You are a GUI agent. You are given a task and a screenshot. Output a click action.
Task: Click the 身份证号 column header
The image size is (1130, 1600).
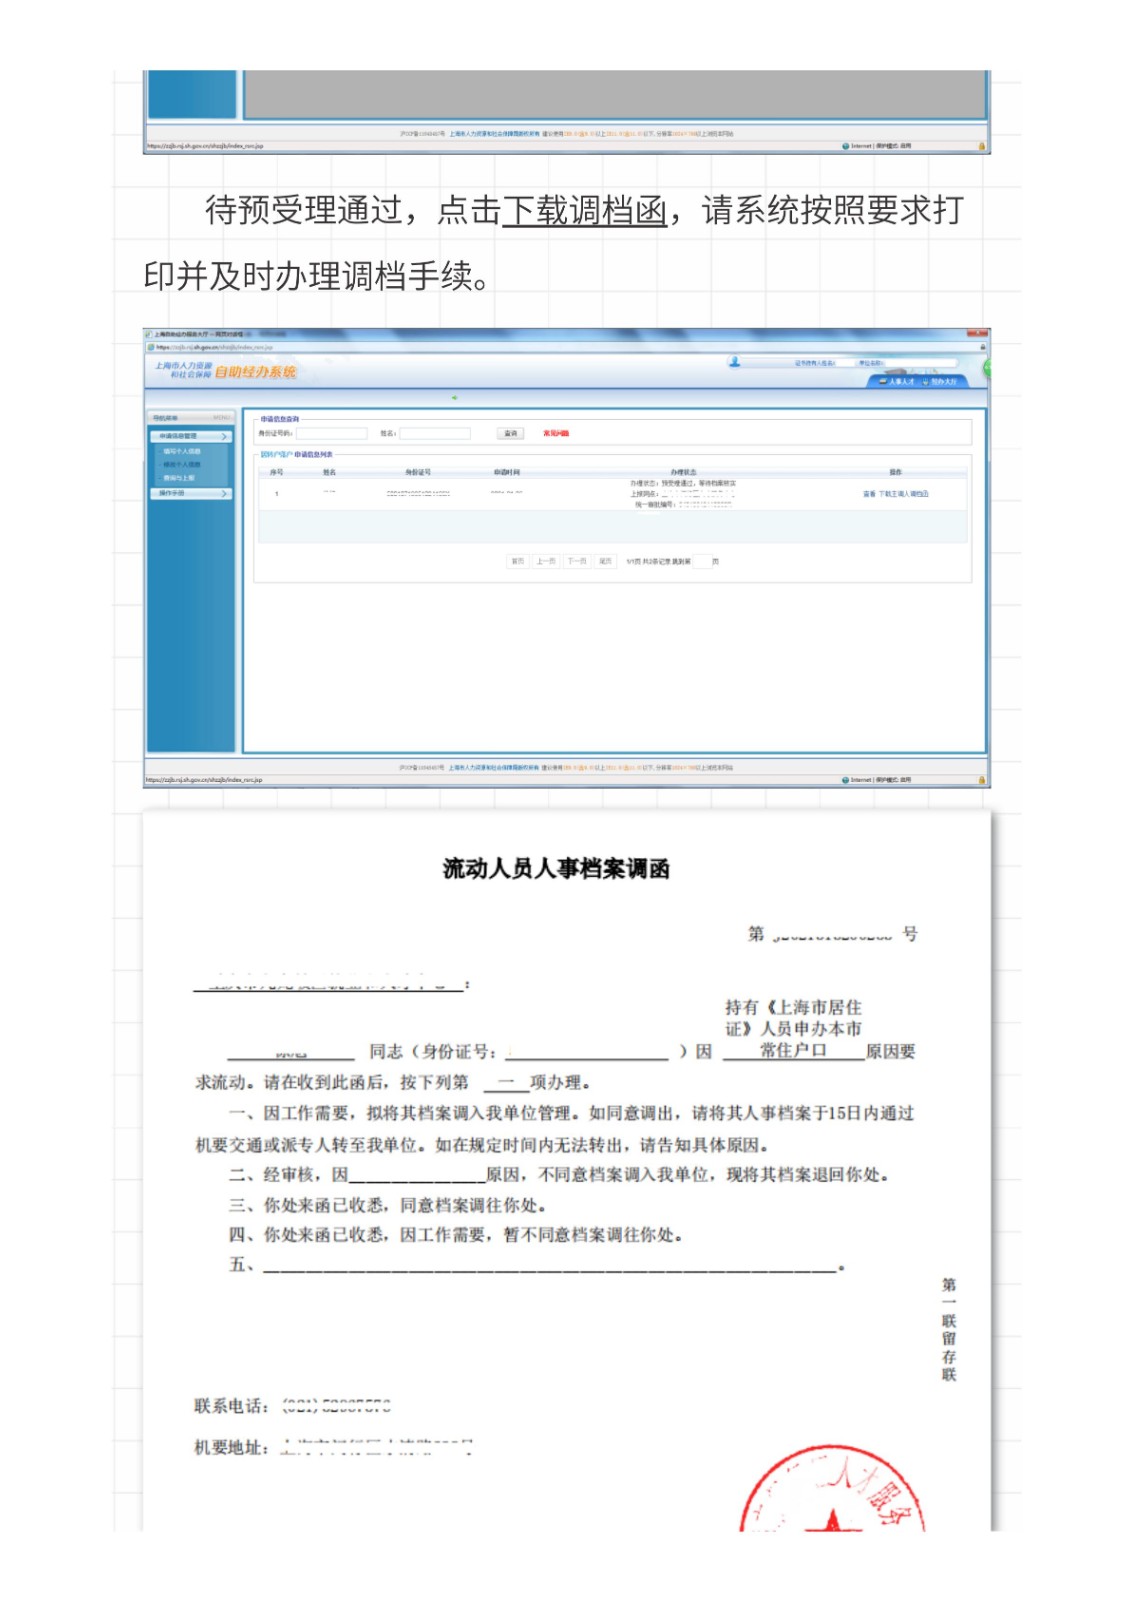[418, 472]
